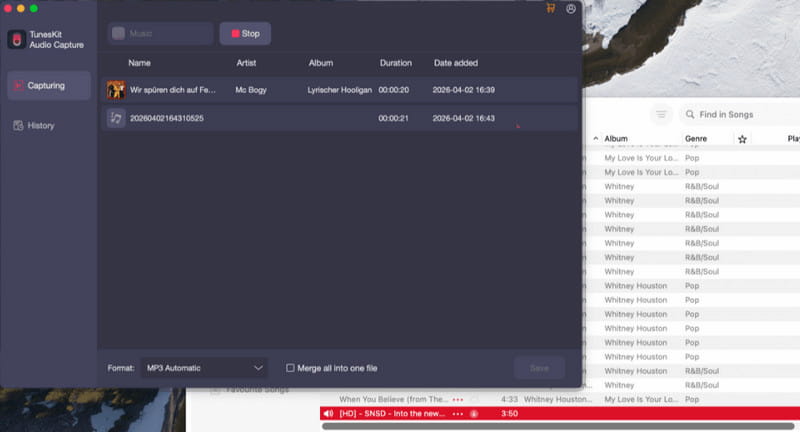
Task: Click the Name column header
Action: point(139,63)
